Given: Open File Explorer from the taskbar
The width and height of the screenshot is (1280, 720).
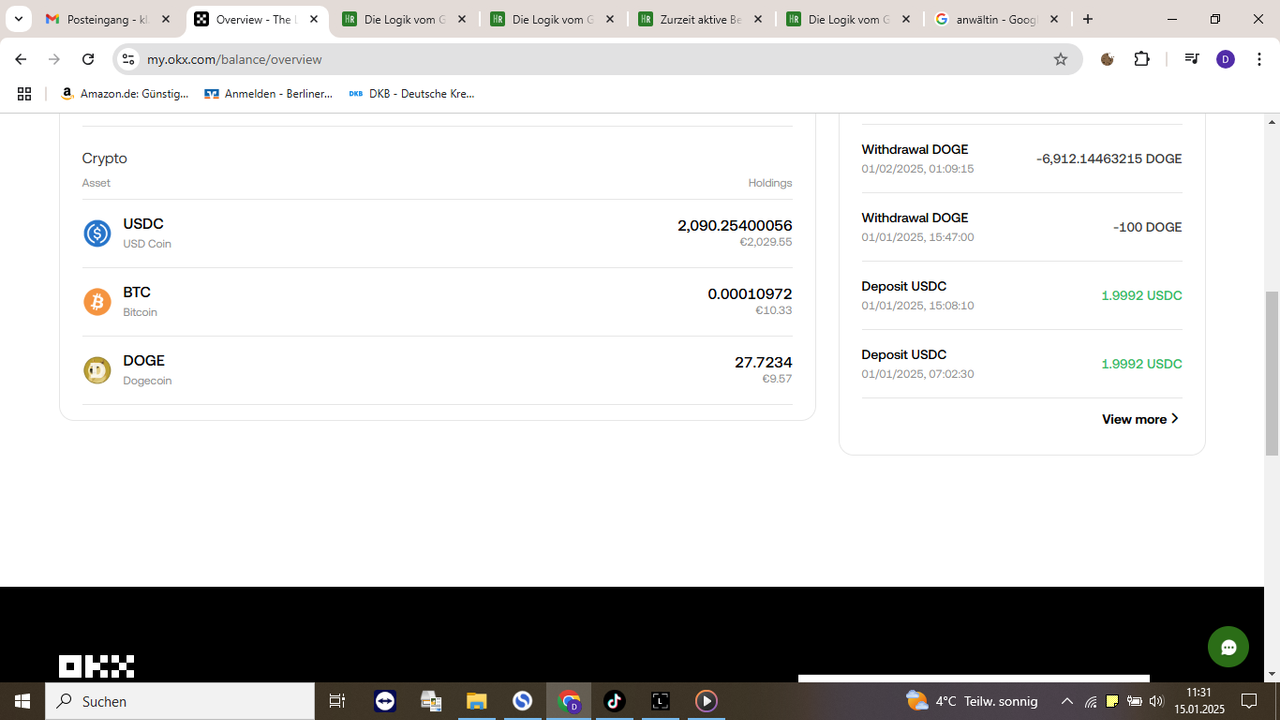Looking at the screenshot, I should pyautogui.click(x=476, y=701).
